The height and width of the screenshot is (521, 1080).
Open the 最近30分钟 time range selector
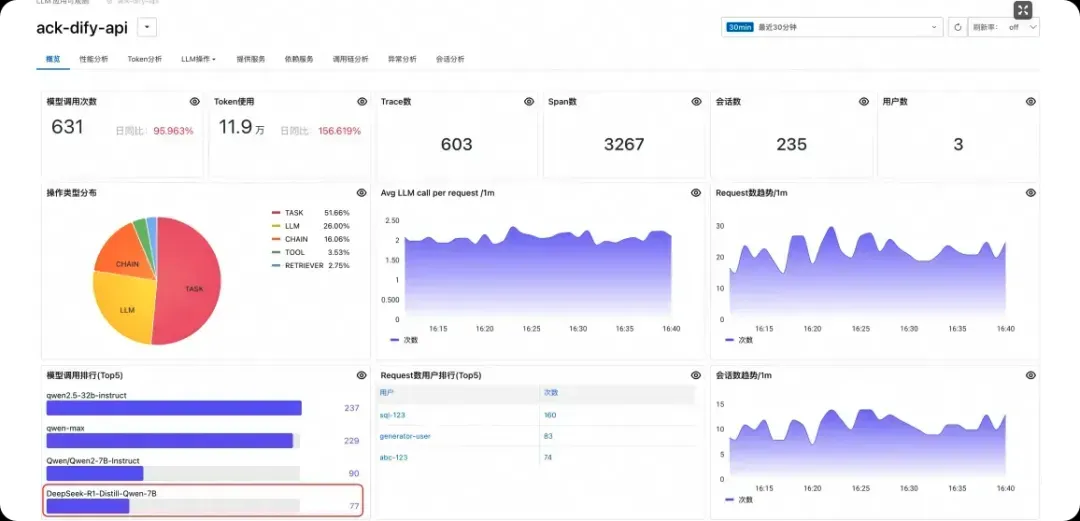coord(832,28)
